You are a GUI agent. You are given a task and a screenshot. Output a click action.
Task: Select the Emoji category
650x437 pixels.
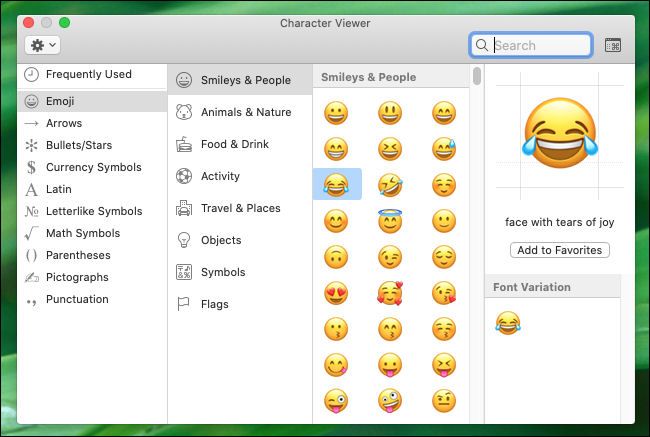(x=92, y=101)
